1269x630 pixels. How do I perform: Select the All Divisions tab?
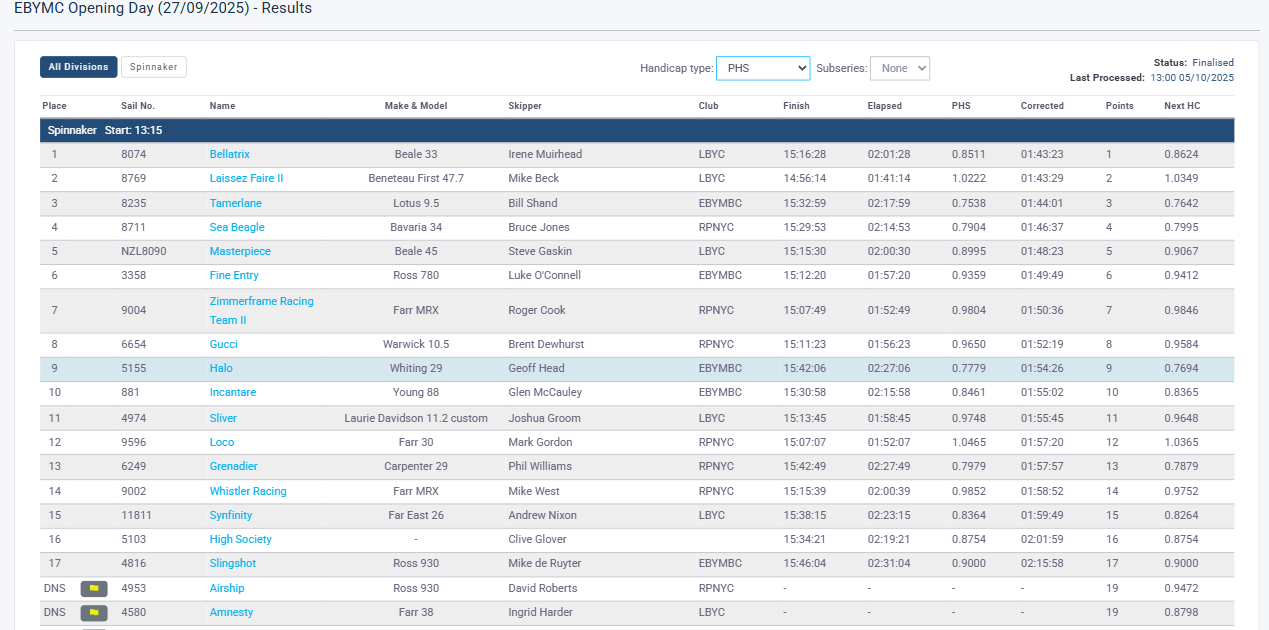[x=79, y=67]
